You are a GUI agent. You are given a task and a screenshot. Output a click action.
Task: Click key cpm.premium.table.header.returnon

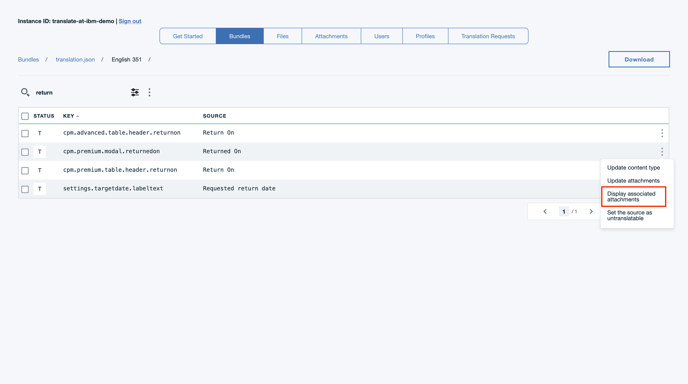point(120,169)
